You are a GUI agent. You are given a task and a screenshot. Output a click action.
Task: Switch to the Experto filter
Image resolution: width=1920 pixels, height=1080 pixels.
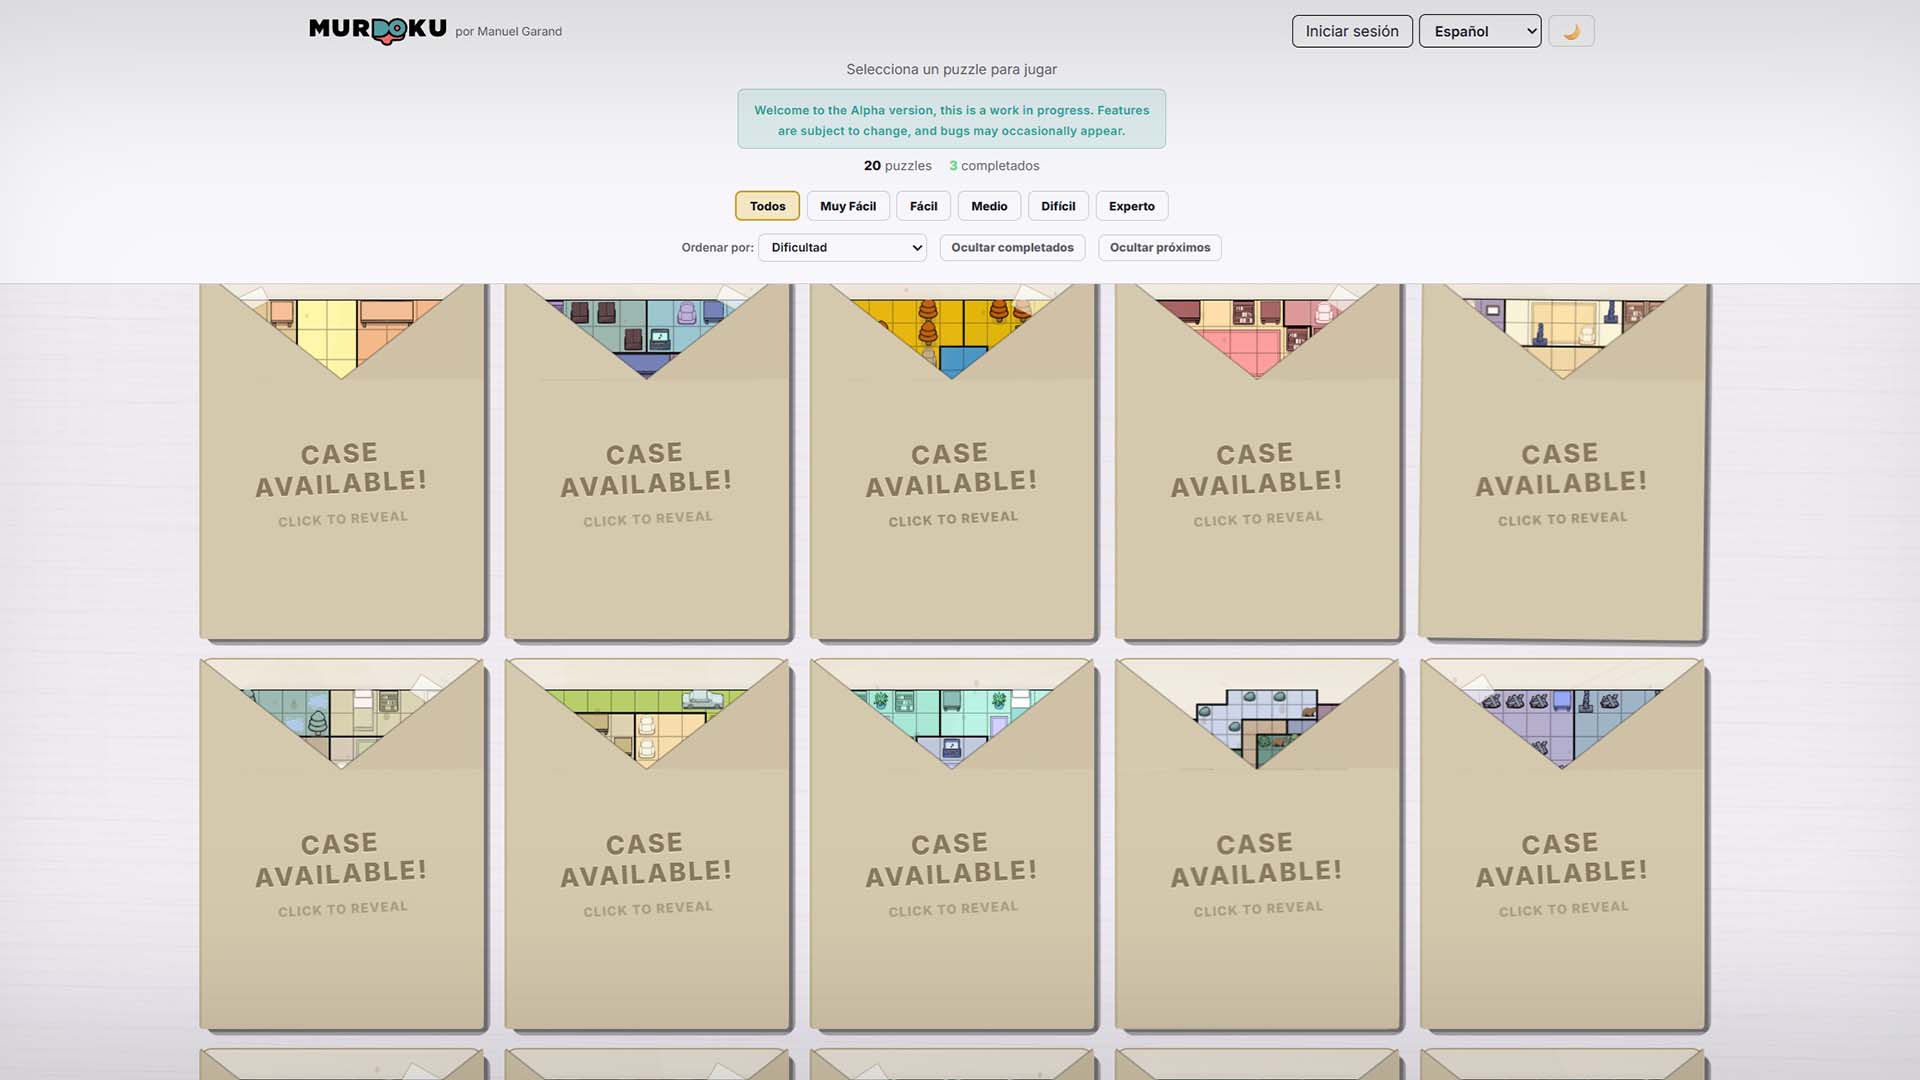point(1132,206)
